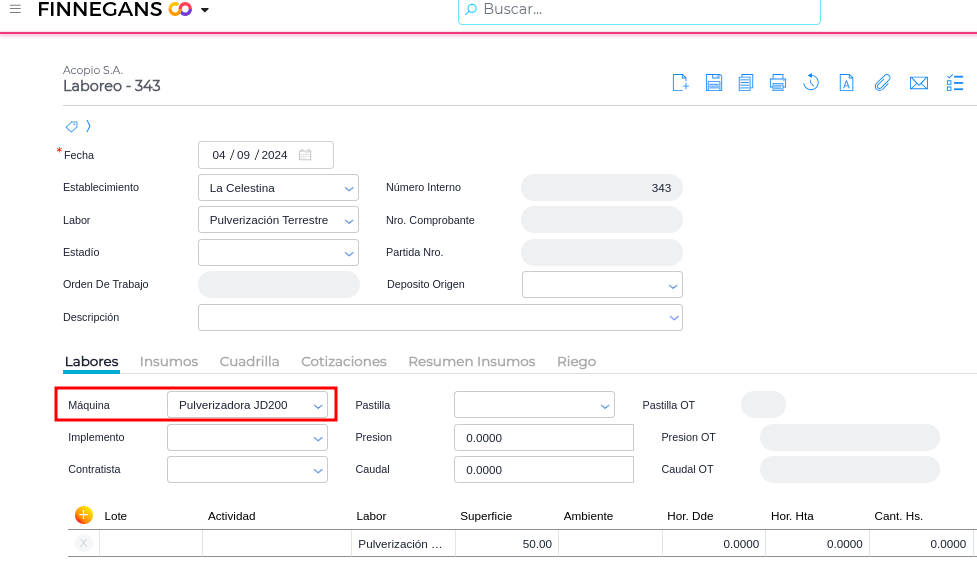Open the checklist icon in the toolbar

pyautogui.click(x=955, y=83)
